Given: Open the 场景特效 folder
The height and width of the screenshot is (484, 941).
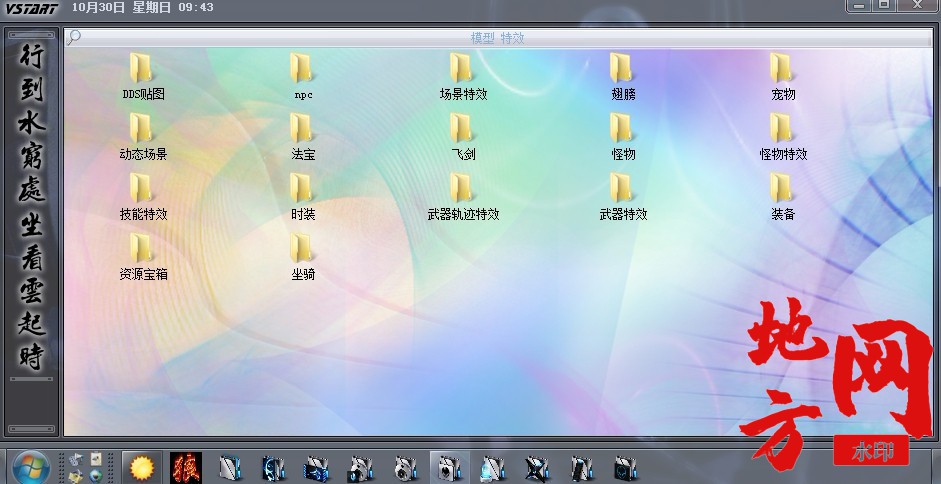Looking at the screenshot, I should (x=463, y=76).
